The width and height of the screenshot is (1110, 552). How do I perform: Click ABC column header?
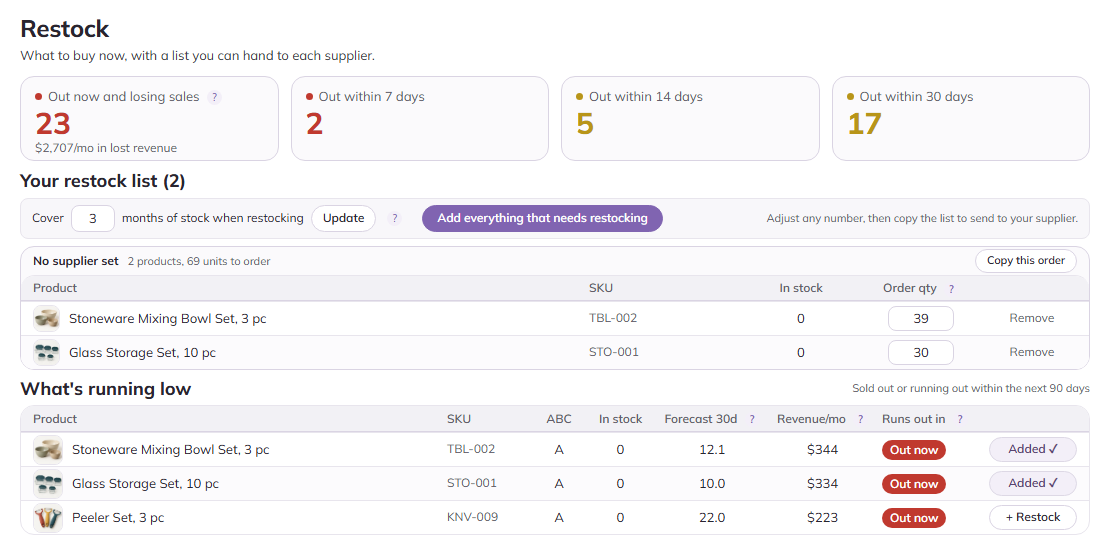559,419
